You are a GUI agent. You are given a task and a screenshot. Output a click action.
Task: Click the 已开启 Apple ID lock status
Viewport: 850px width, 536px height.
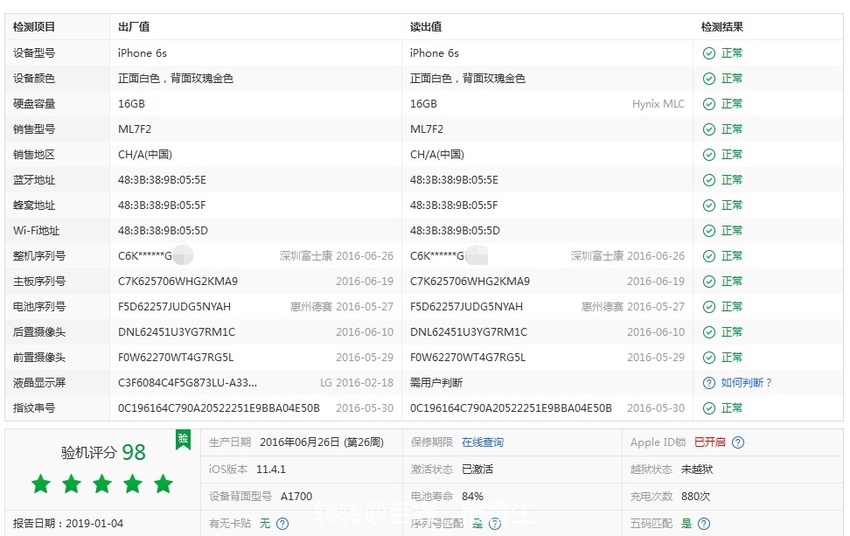point(710,442)
